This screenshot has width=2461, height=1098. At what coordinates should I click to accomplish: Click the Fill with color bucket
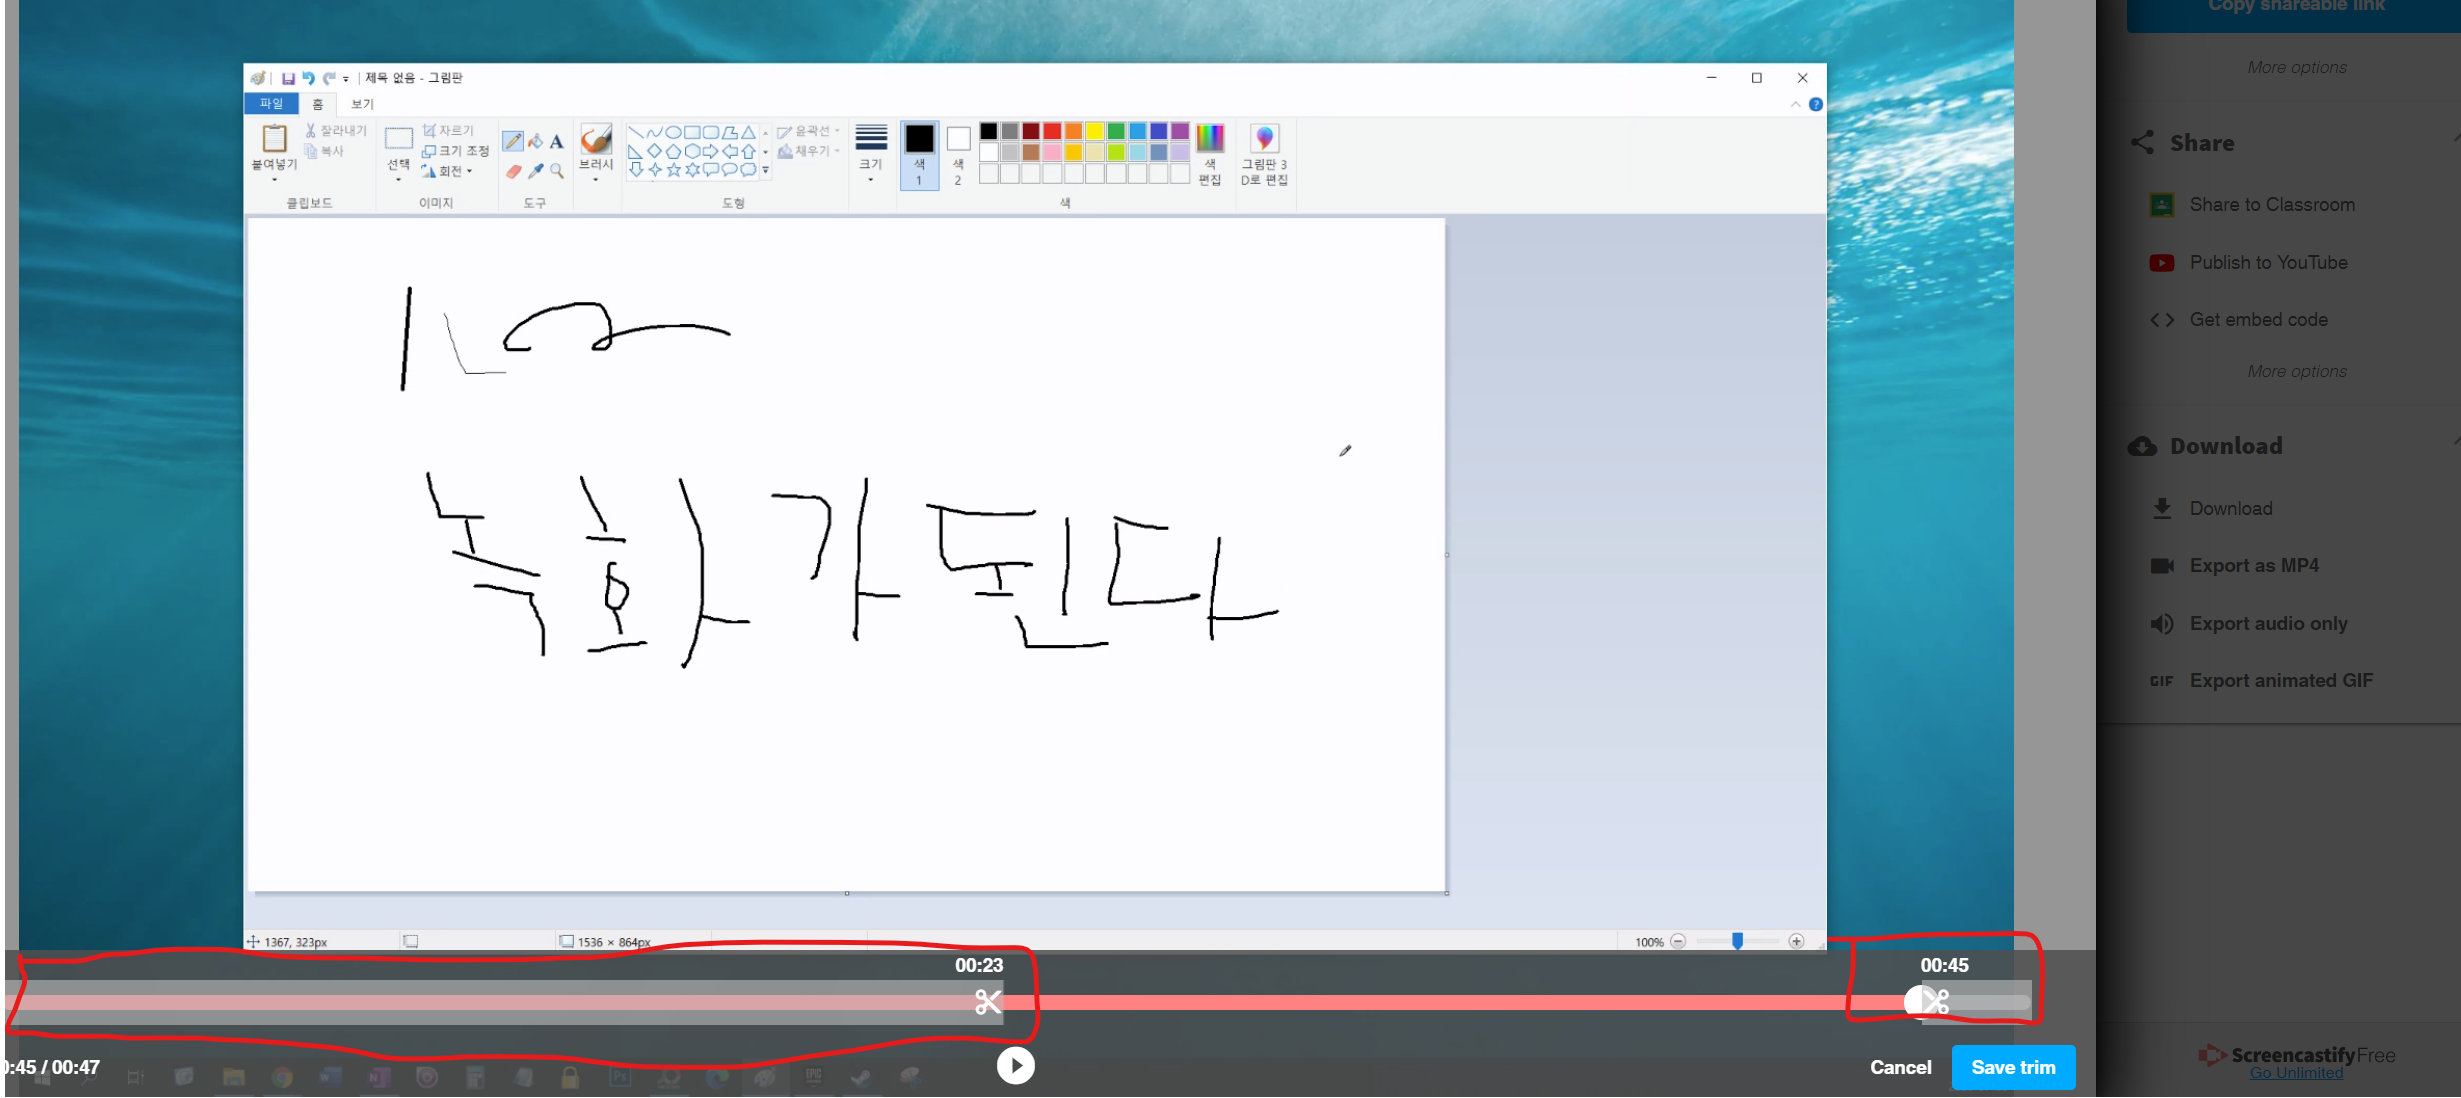535,141
